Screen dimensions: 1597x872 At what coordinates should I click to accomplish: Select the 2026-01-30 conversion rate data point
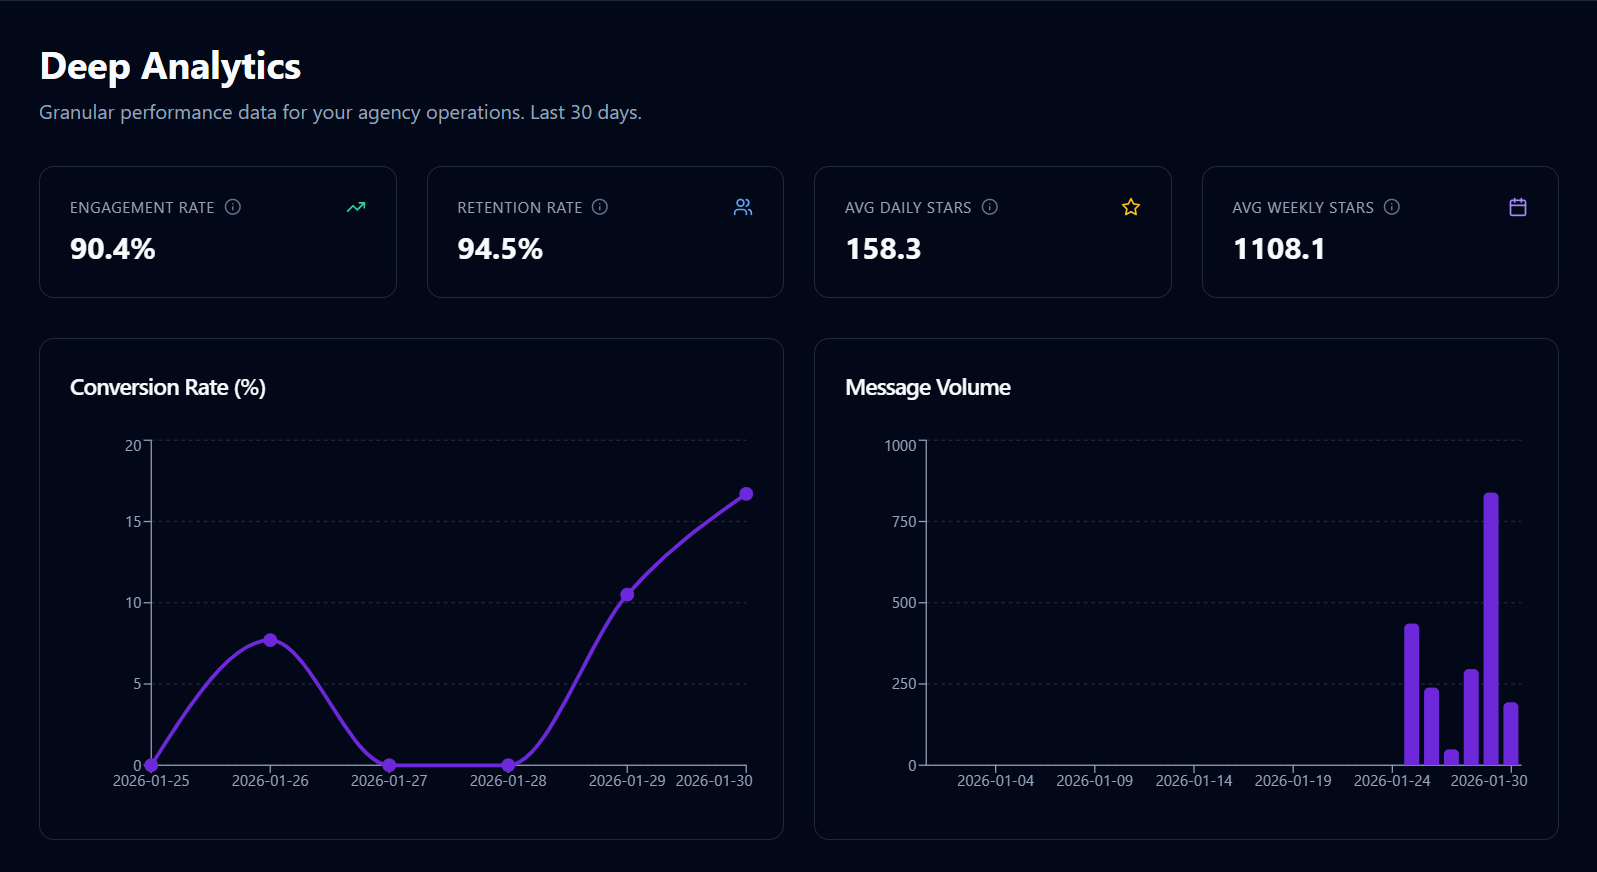click(746, 494)
